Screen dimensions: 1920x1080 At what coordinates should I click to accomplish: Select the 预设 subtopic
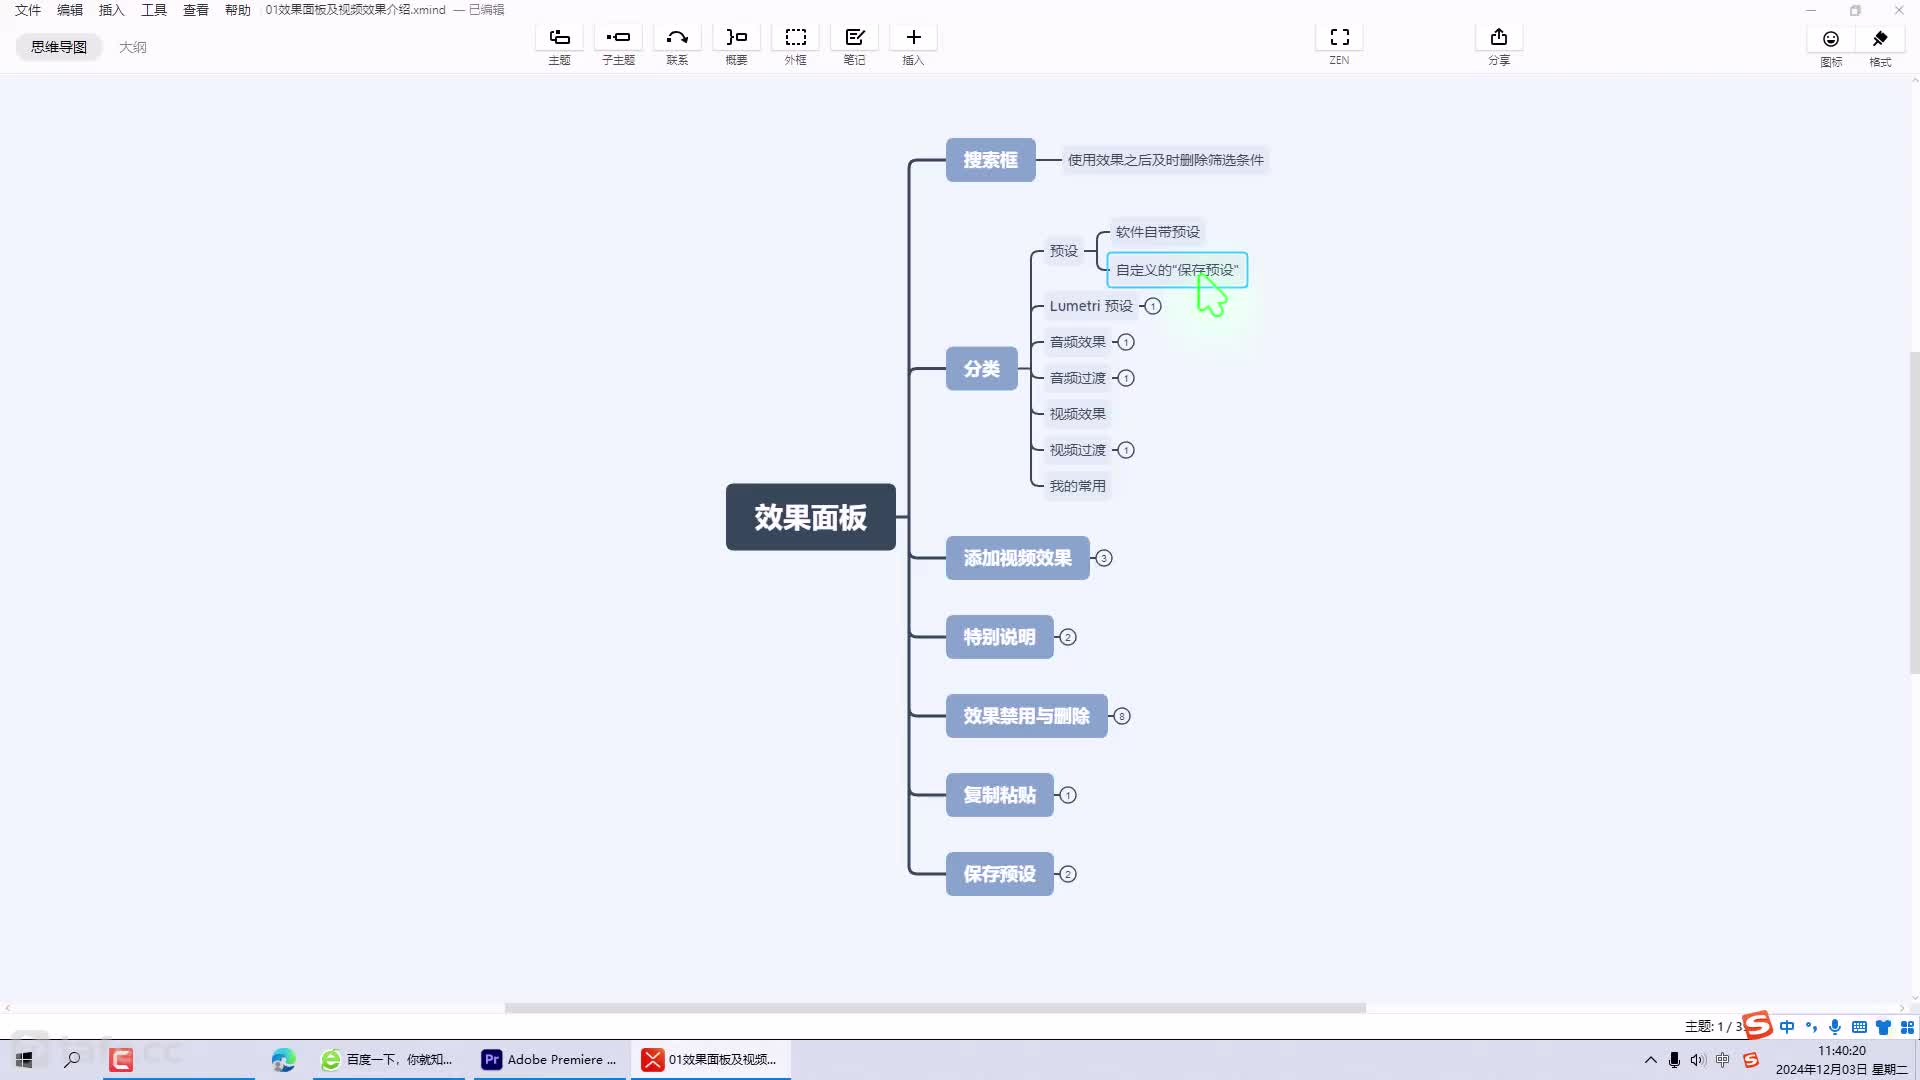1063,251
